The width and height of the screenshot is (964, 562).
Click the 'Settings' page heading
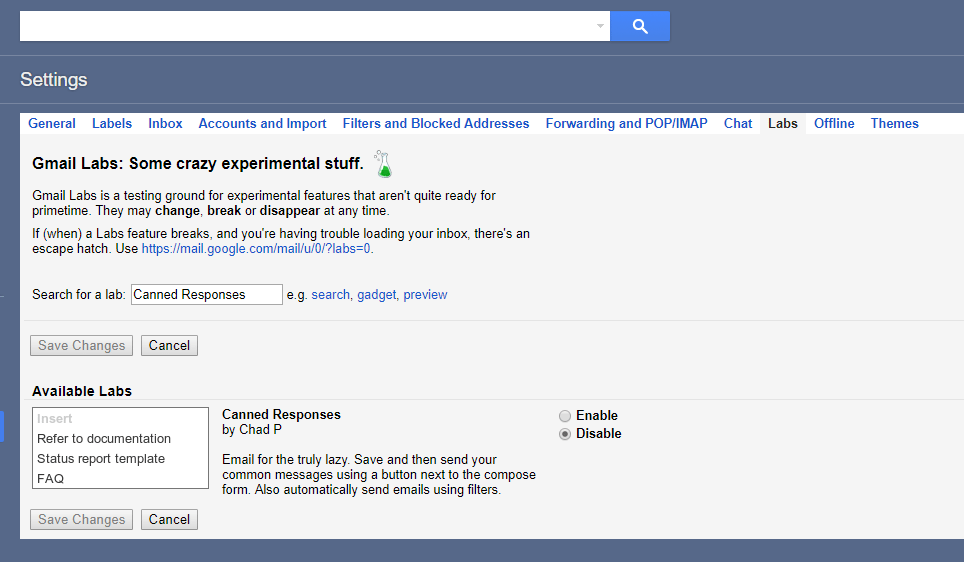click(53, 79)
